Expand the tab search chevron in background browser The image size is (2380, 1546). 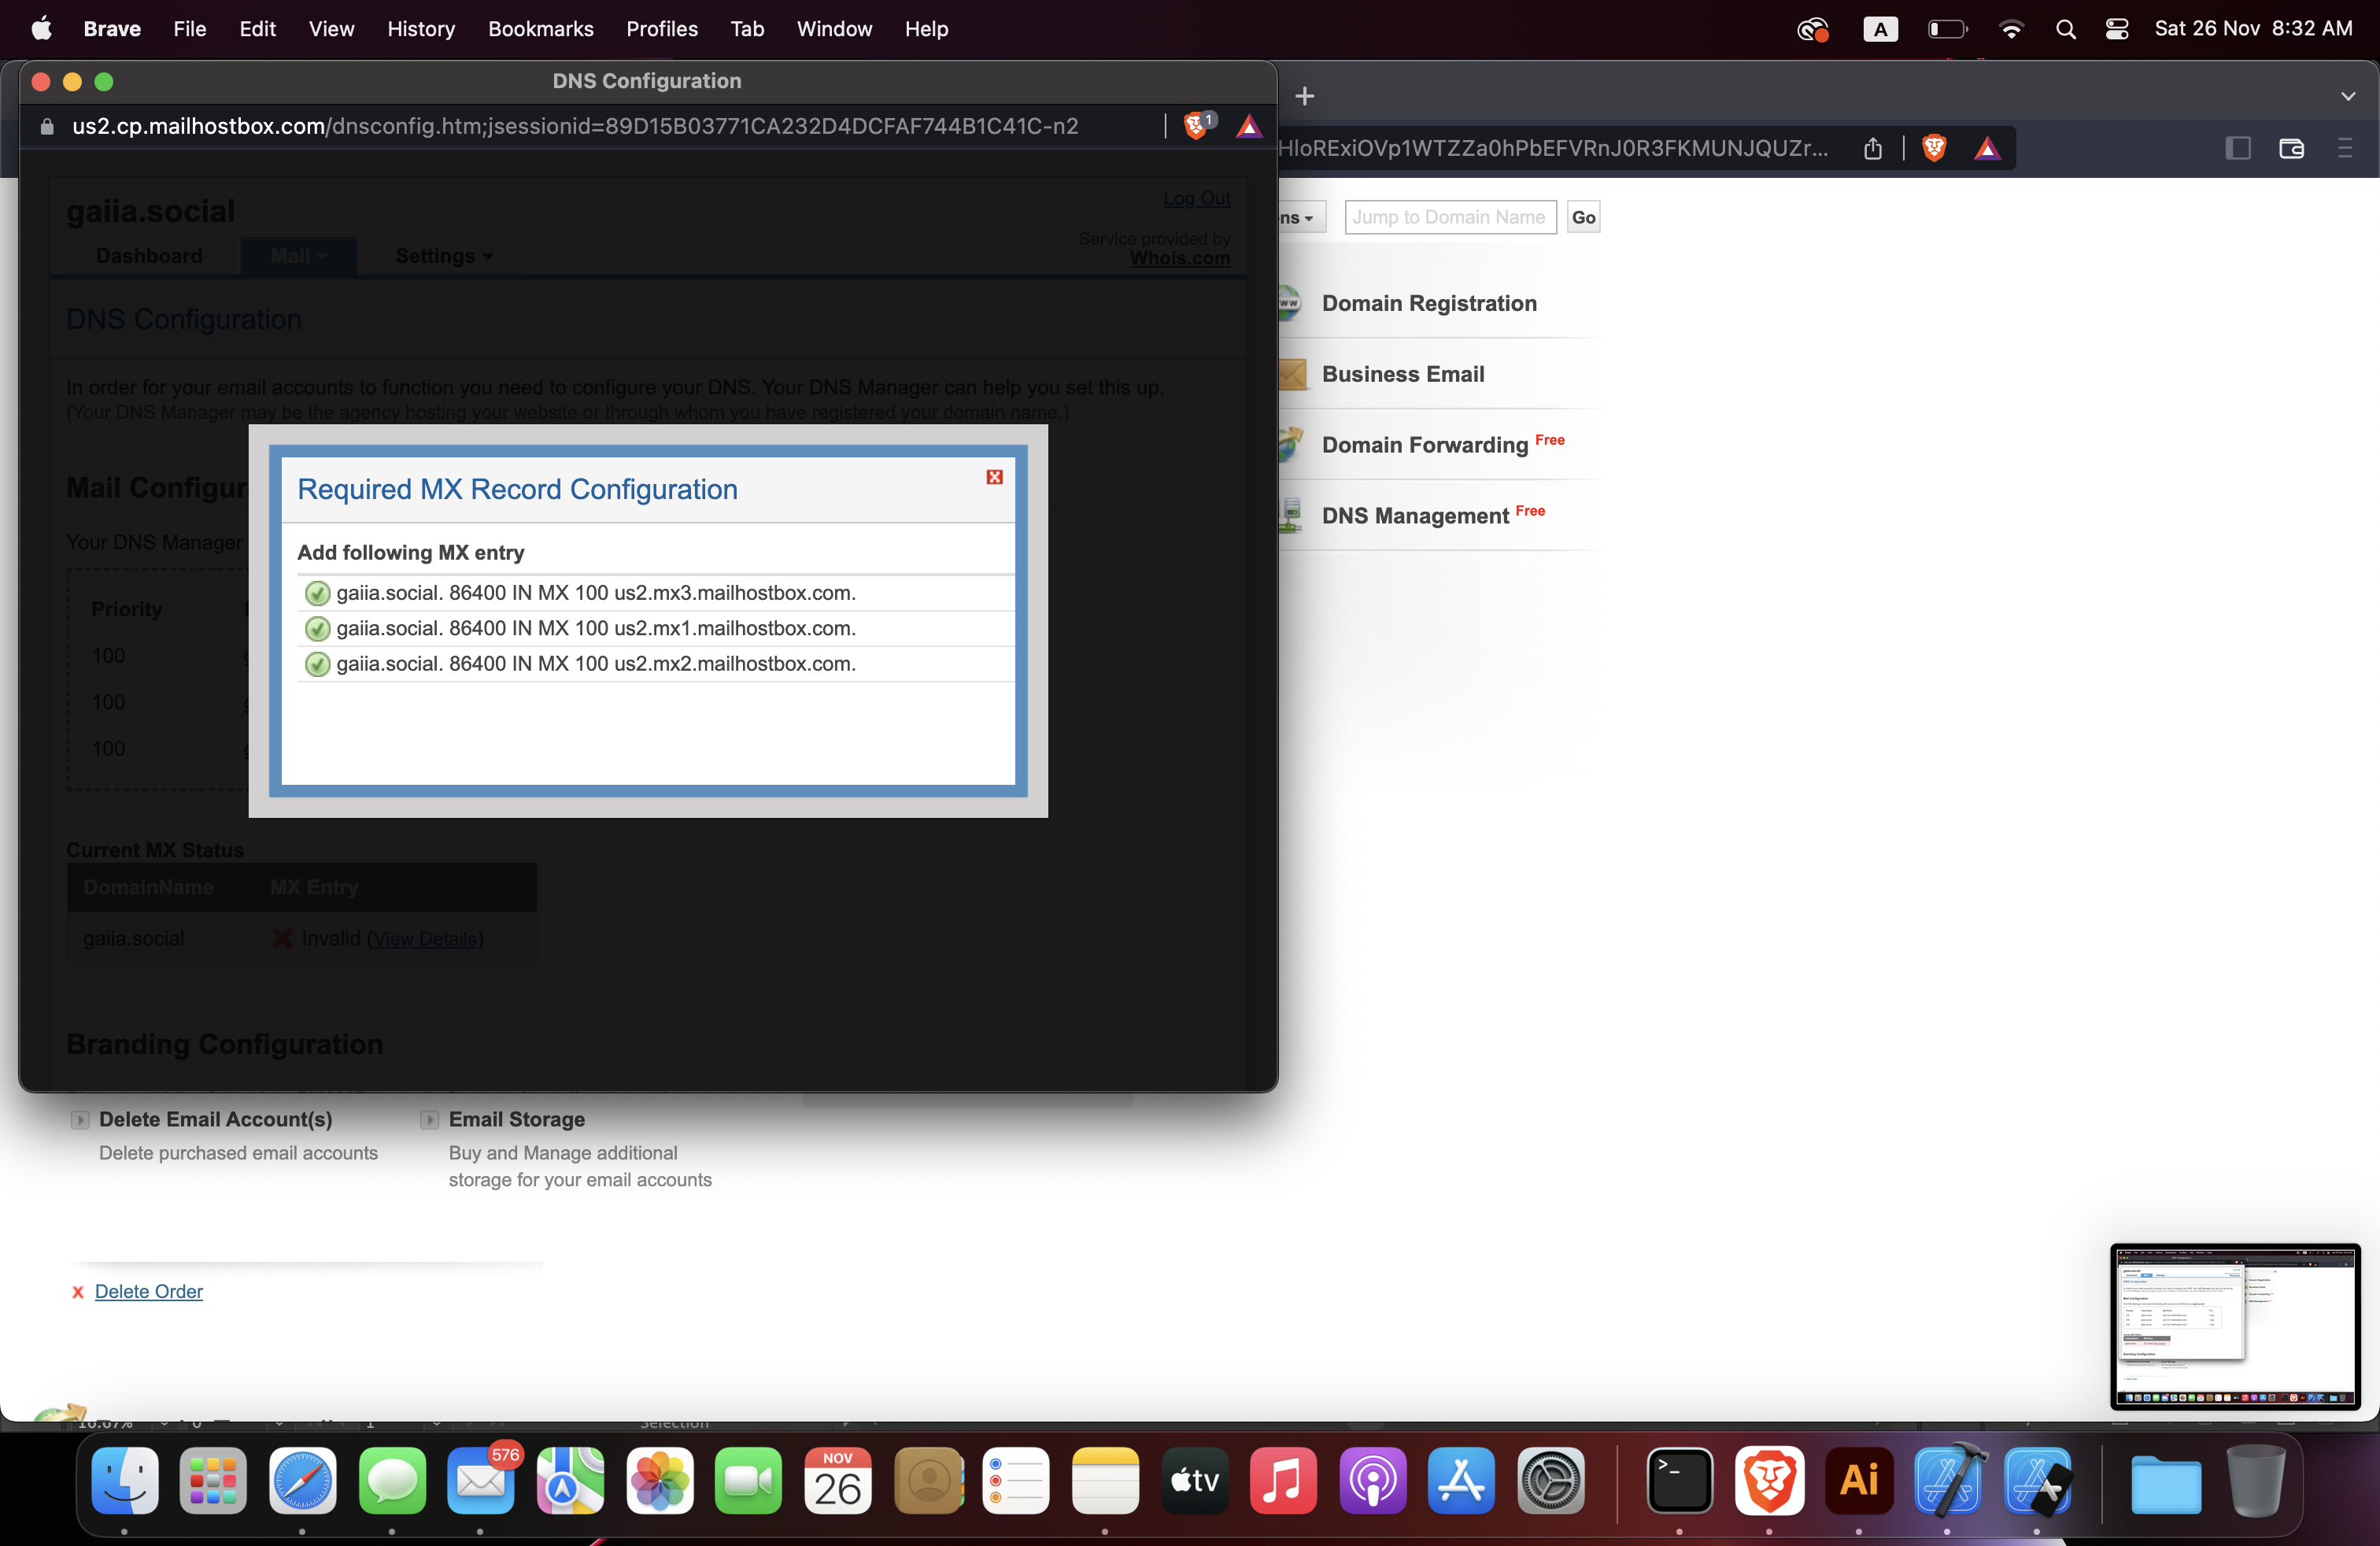pyautogui.click(x=2348, y=96)
